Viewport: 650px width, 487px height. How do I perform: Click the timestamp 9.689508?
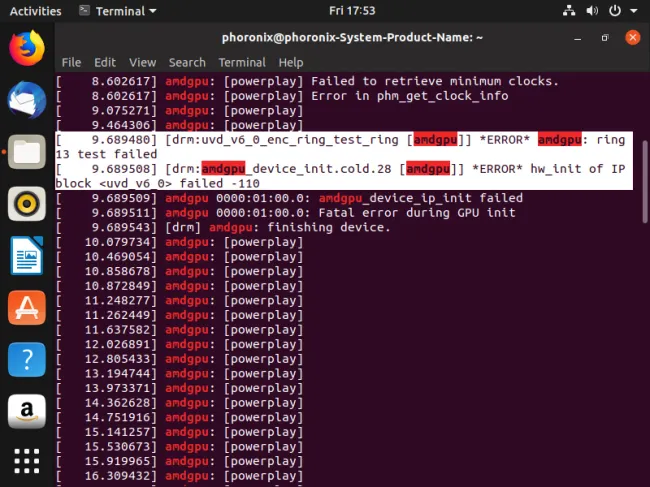click(121, 169)
